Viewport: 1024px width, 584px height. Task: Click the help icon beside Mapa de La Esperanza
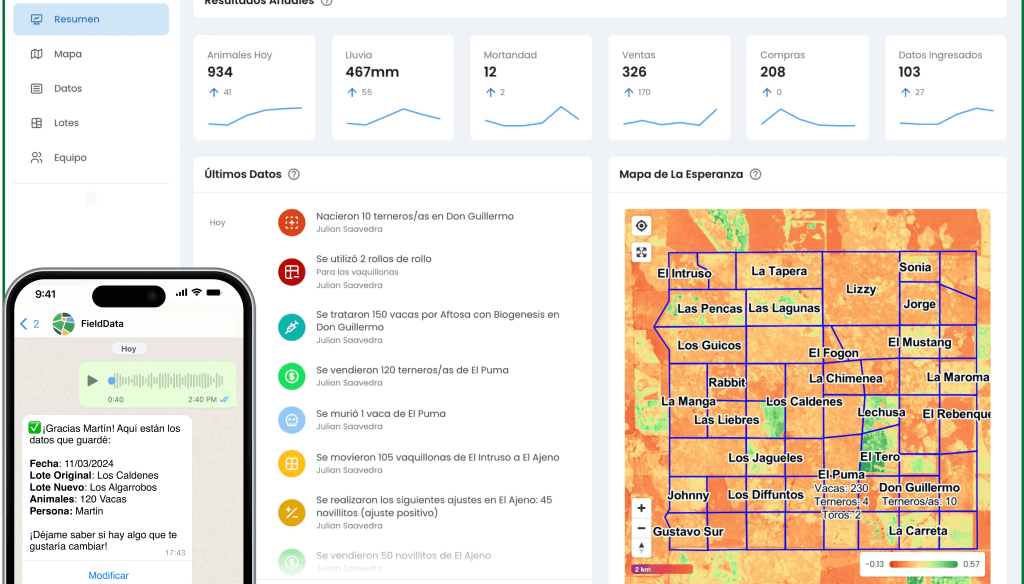click(x=756, y=174)
